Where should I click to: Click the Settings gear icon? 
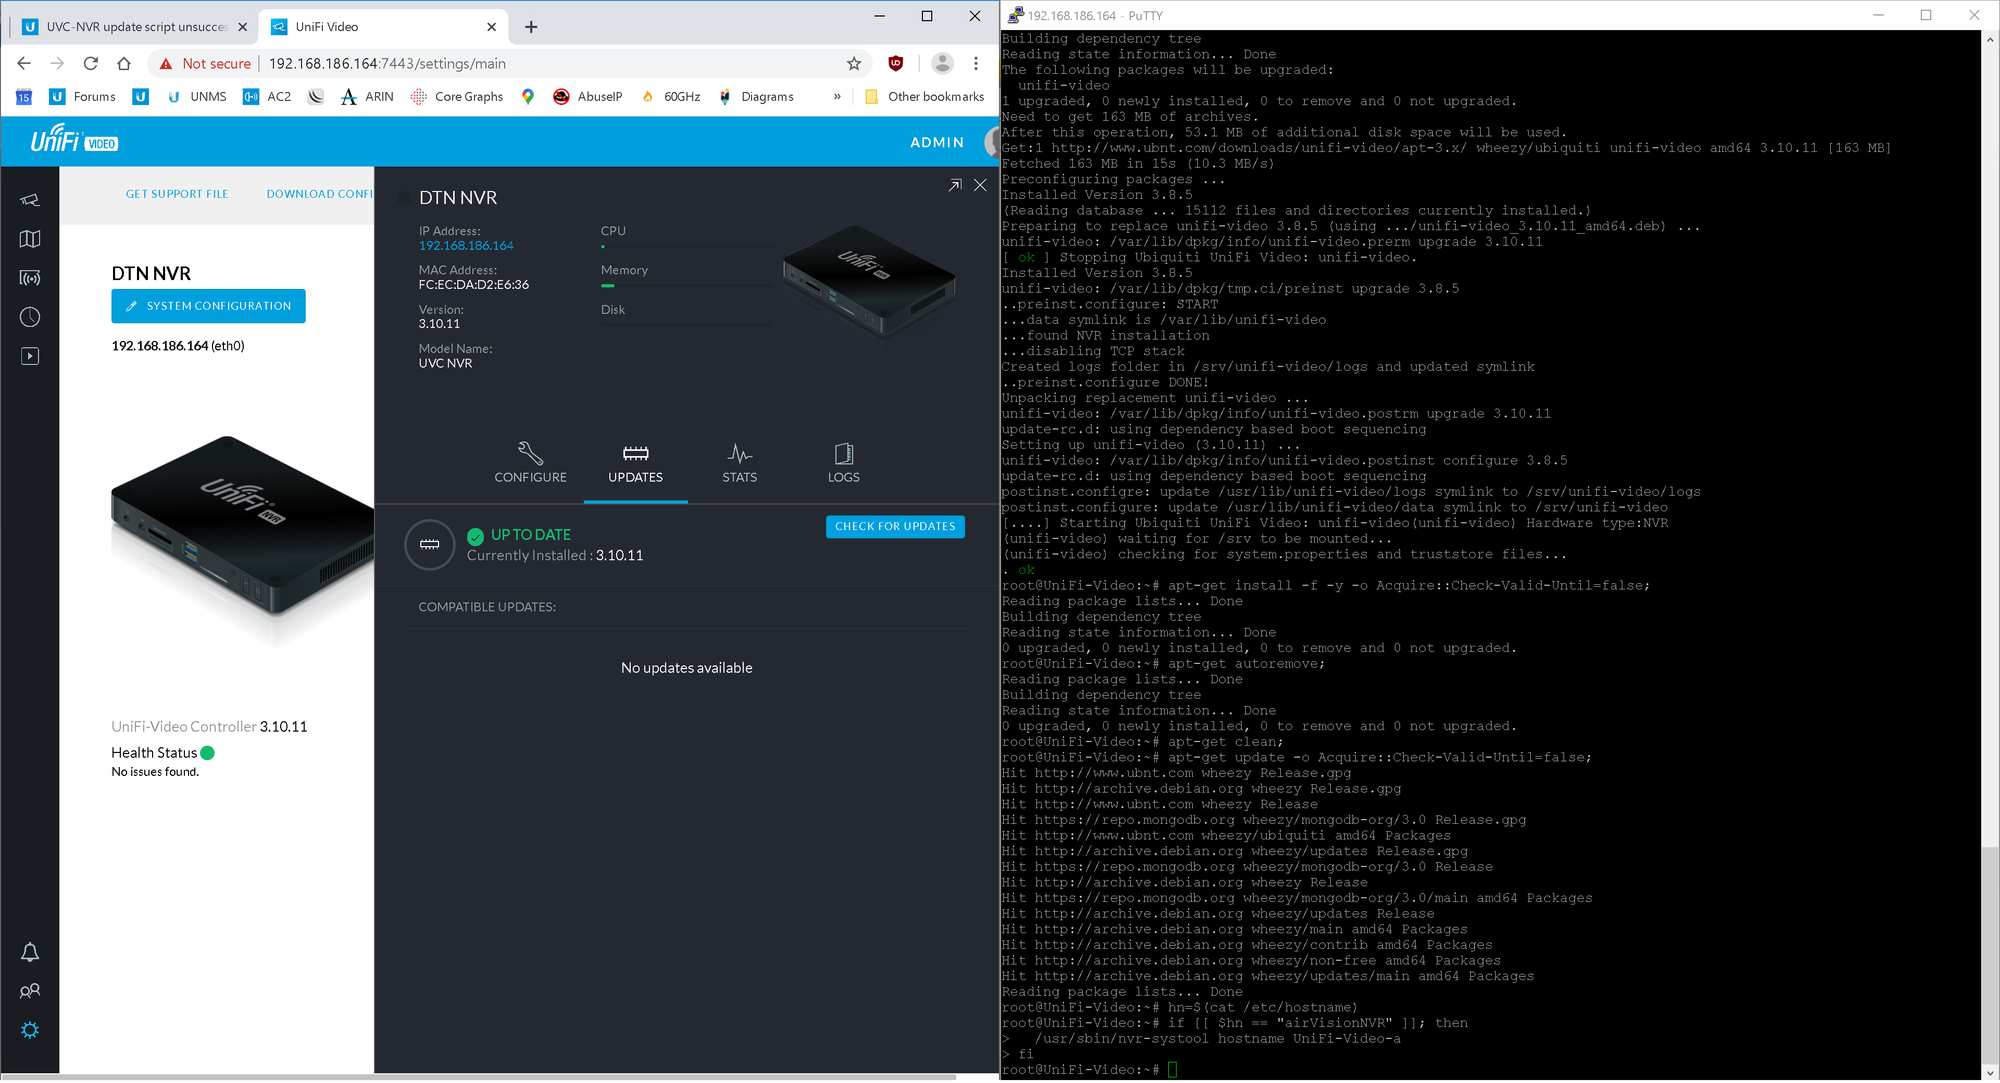[30, 1030]
